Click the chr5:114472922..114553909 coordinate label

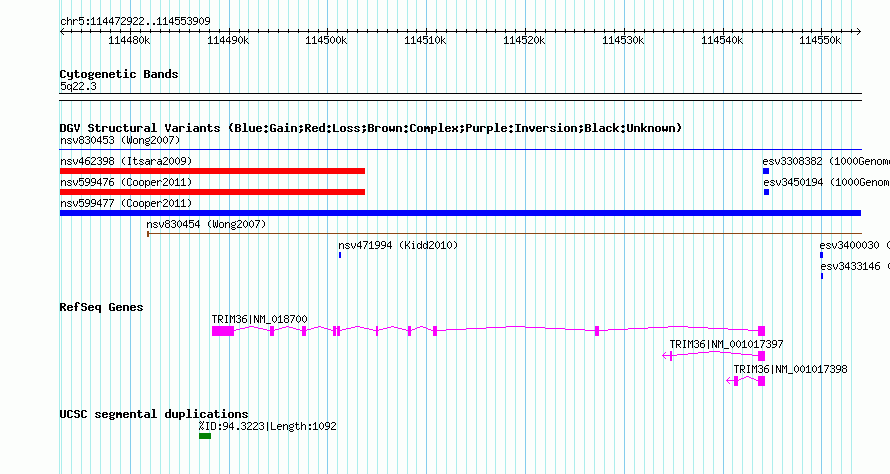click(x=135, y=21)
